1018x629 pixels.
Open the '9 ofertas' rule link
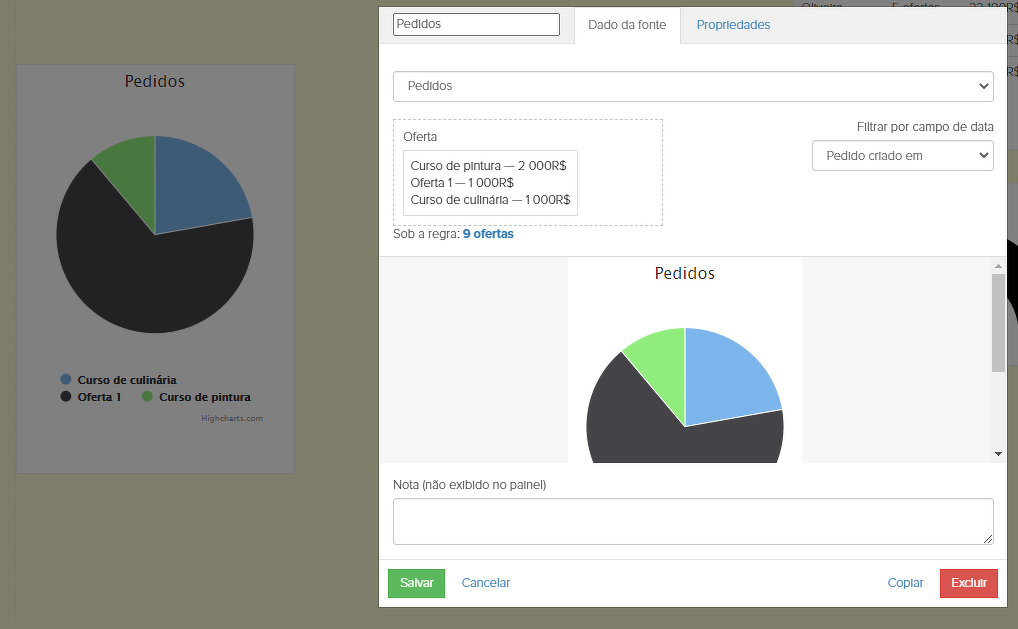(x=488, y=234)
